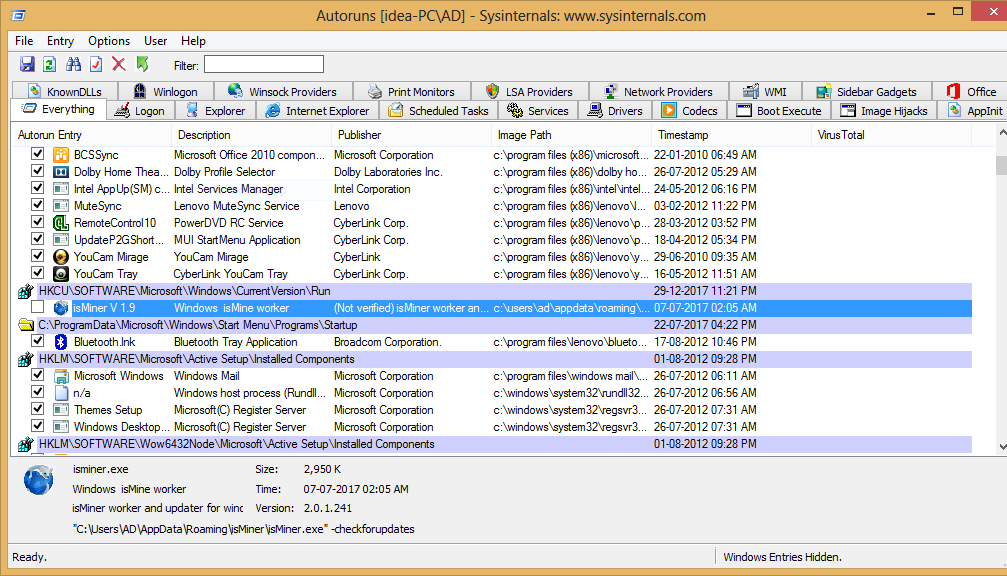Sort by the Timestamp column header
Viewport: 1007px width, 576px height.
pyautogui.click(x=731, y=135)
